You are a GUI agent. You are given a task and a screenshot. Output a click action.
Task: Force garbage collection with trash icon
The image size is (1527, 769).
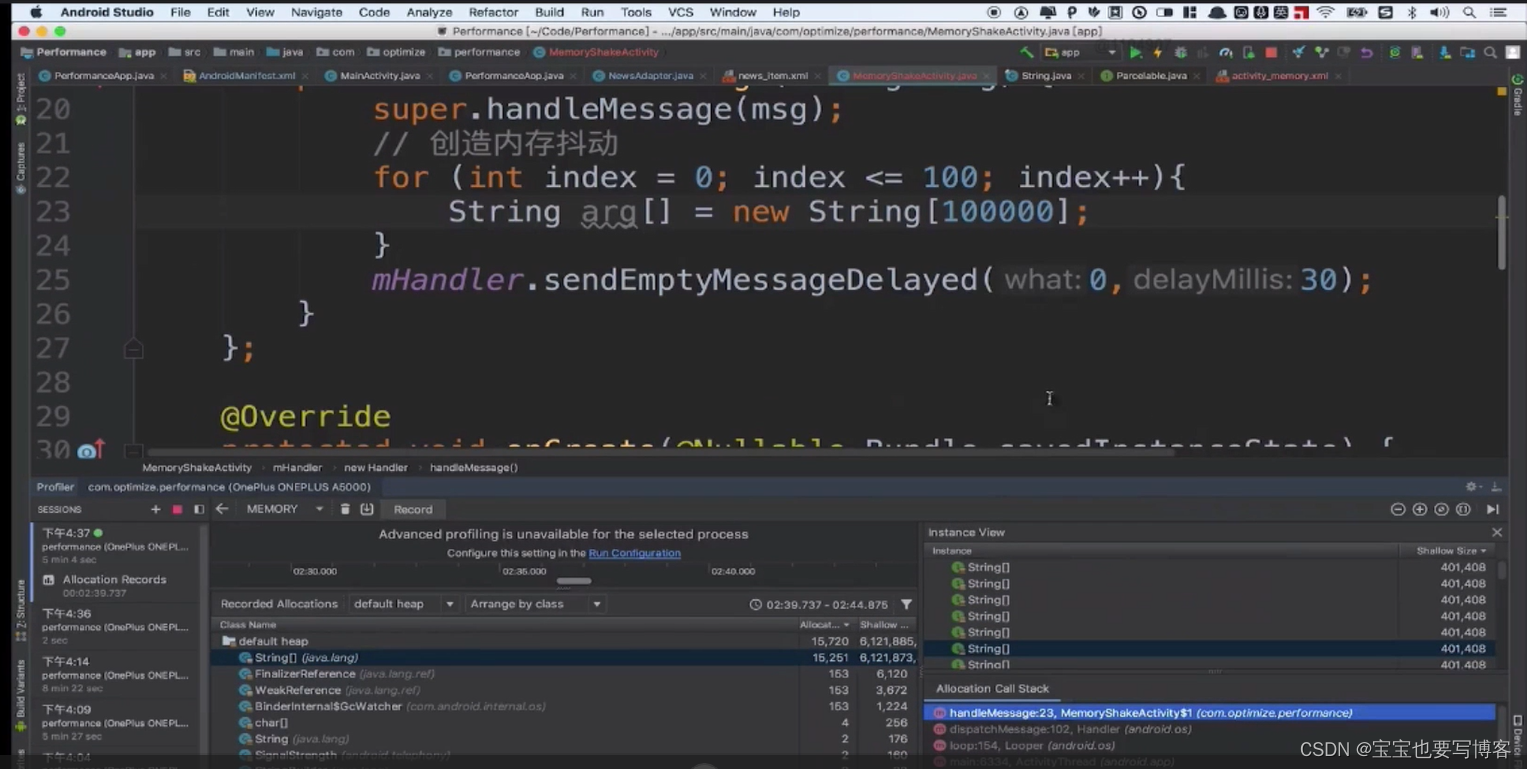(x=345, y=509)
